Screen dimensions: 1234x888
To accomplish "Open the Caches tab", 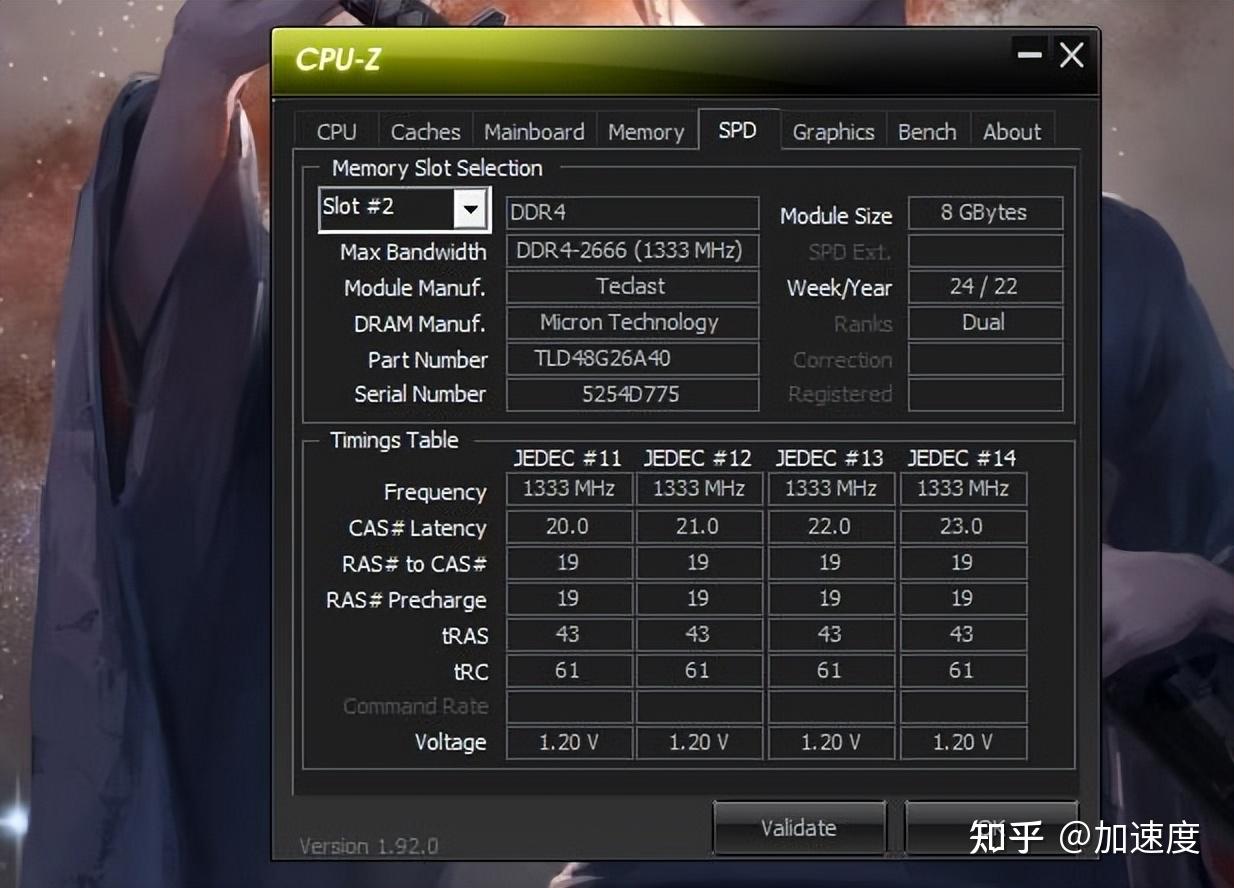I will [x=425, y=132].
